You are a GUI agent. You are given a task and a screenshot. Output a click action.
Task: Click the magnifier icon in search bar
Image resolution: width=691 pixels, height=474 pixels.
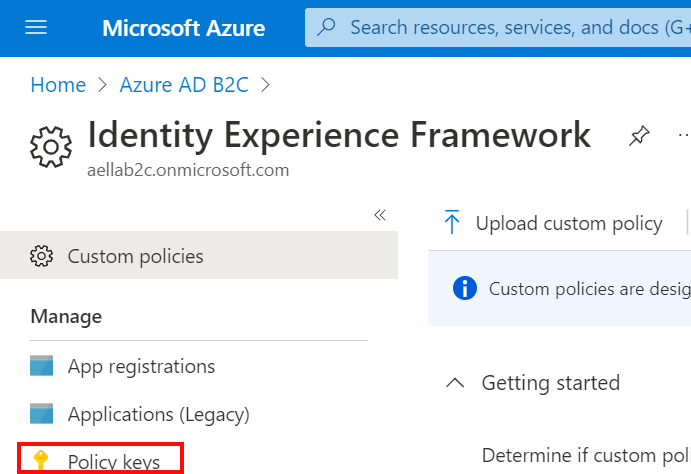[x=326, y=27]
